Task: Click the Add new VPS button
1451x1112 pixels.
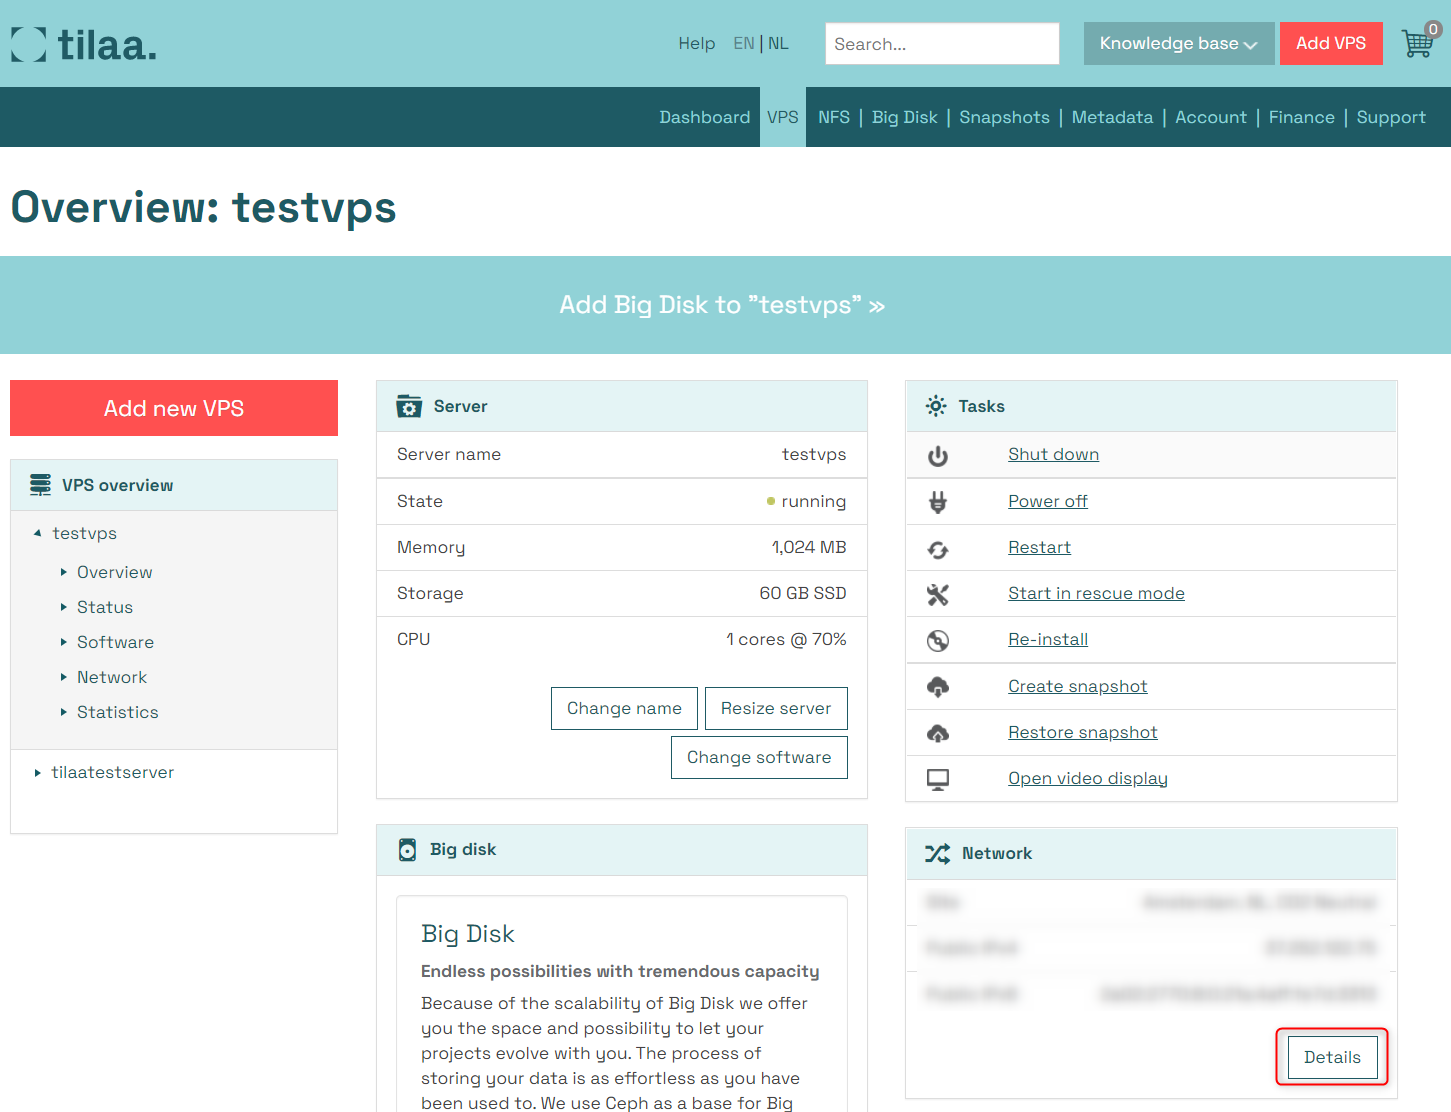Action: 174,408
